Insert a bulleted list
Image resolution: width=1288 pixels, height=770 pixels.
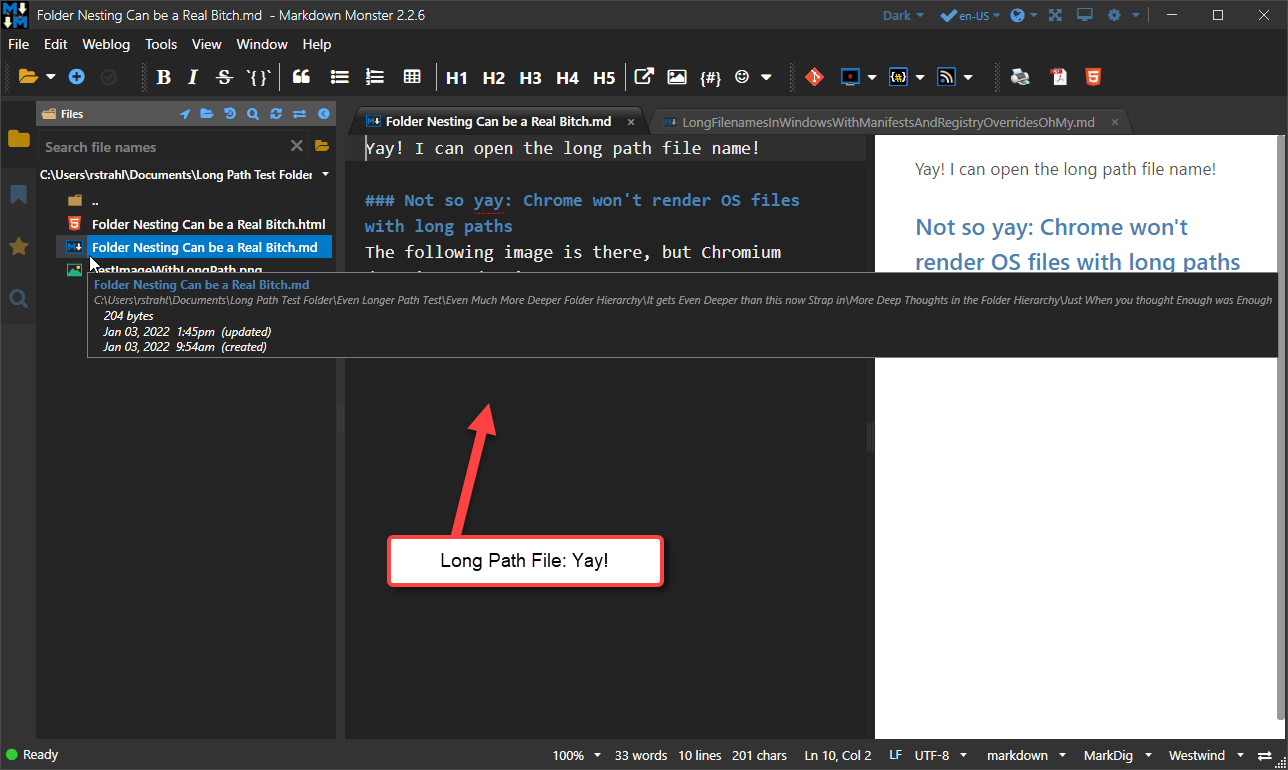point(339,77)
